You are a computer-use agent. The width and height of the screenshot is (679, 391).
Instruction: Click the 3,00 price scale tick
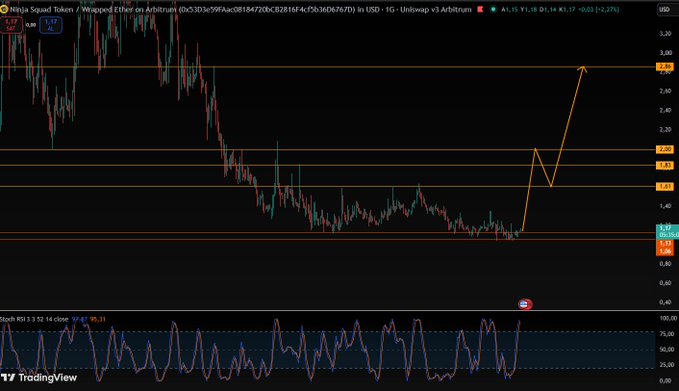tap(665, 52)
